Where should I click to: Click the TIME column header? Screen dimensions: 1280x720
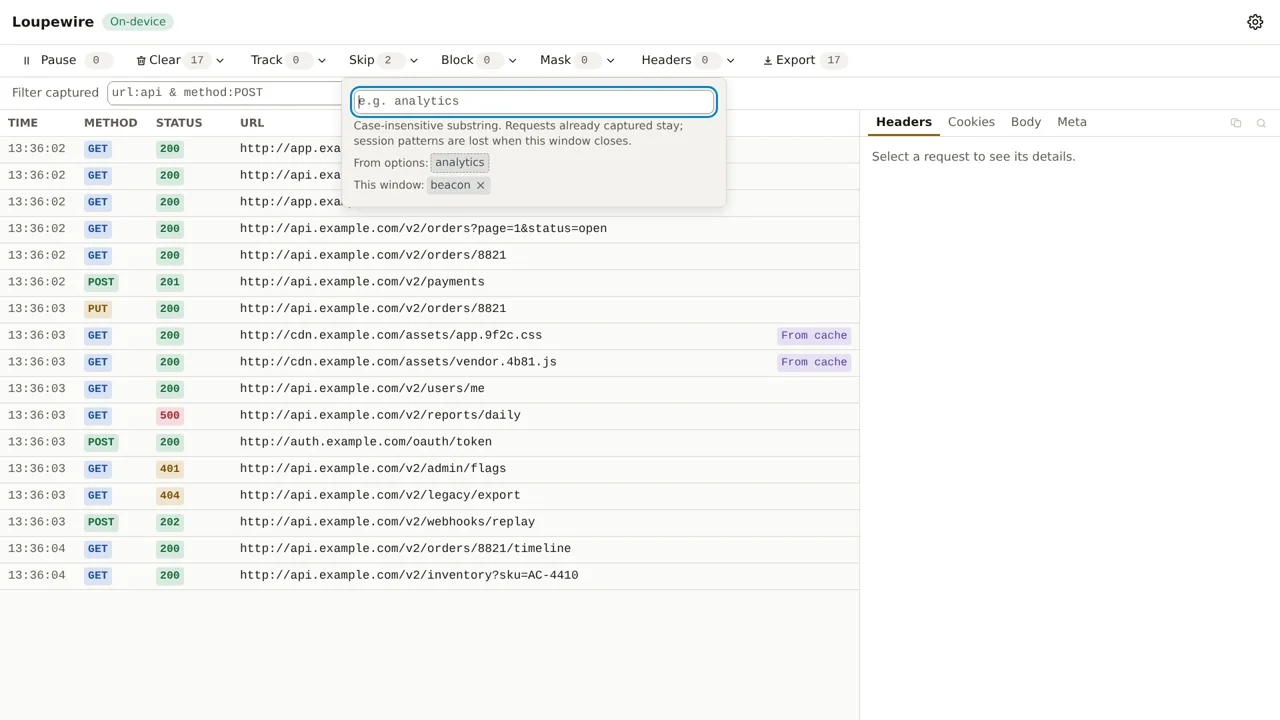point(23,123)
